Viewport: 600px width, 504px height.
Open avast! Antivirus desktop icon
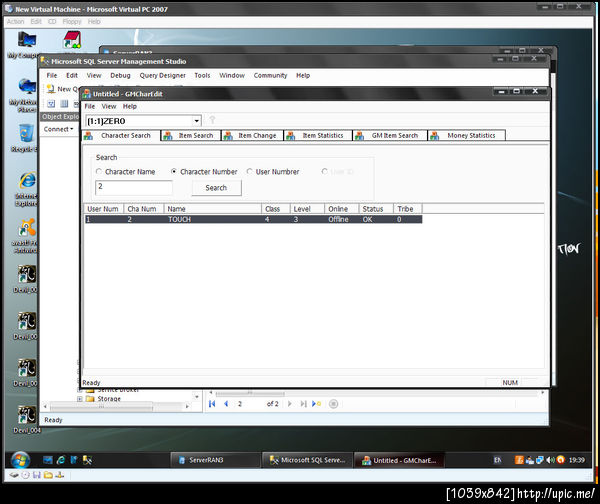[x=25, y=237]
